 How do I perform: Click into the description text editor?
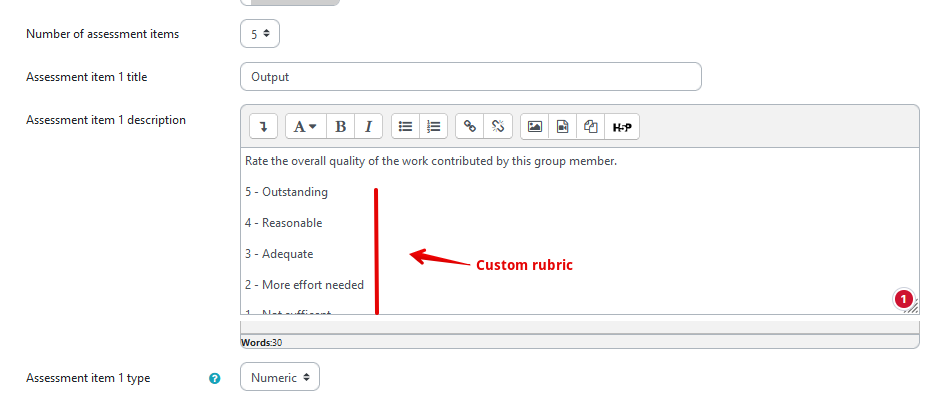(580, 231)
